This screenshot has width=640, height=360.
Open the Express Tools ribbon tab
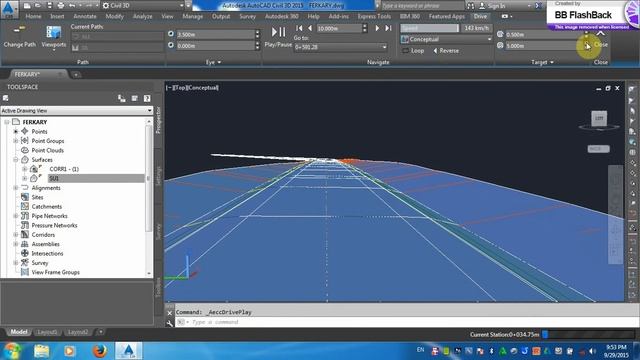[x=374, y=16]
